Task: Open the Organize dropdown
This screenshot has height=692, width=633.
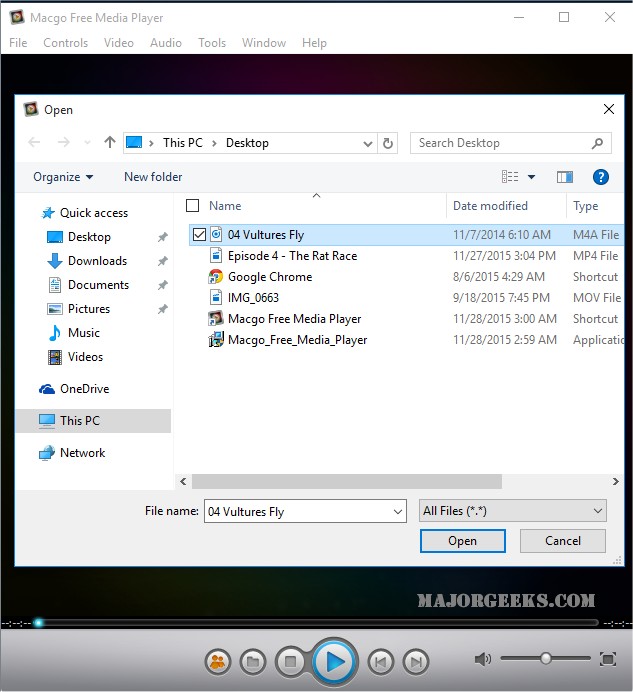Action: tap(63, 177)
